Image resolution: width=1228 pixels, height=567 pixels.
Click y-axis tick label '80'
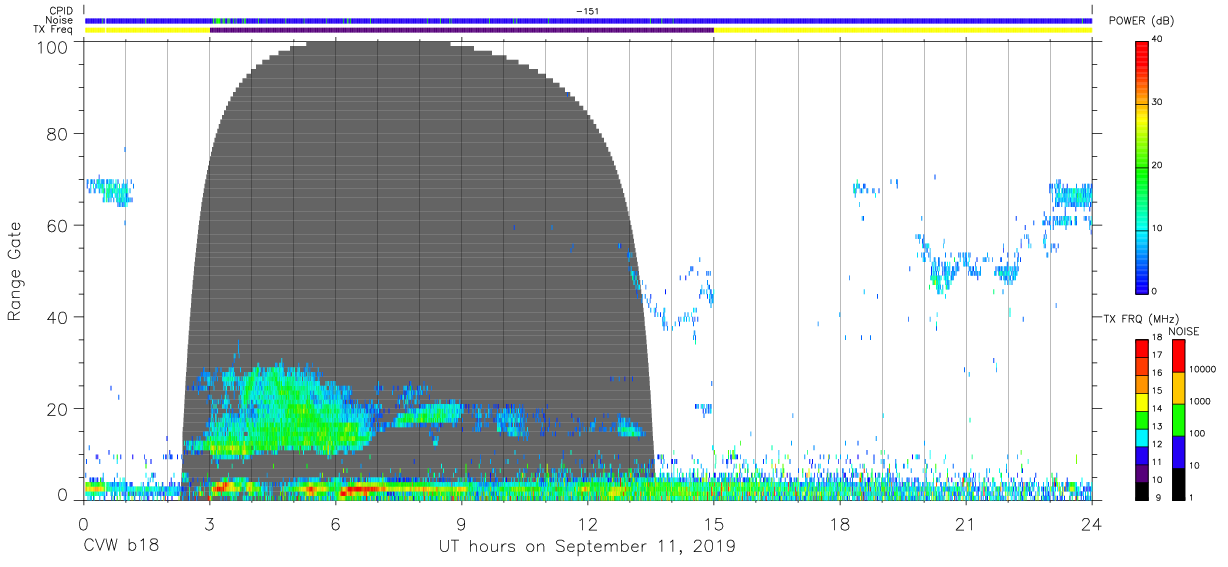58,134
